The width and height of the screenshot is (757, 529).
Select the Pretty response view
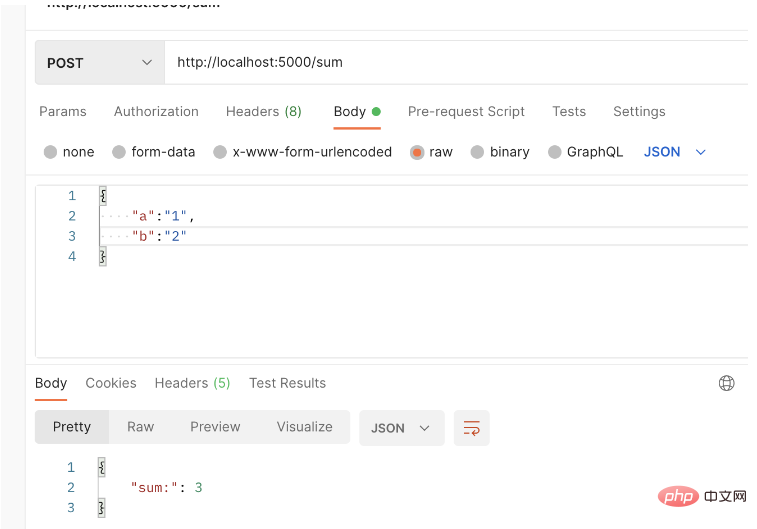click(72, 427)
